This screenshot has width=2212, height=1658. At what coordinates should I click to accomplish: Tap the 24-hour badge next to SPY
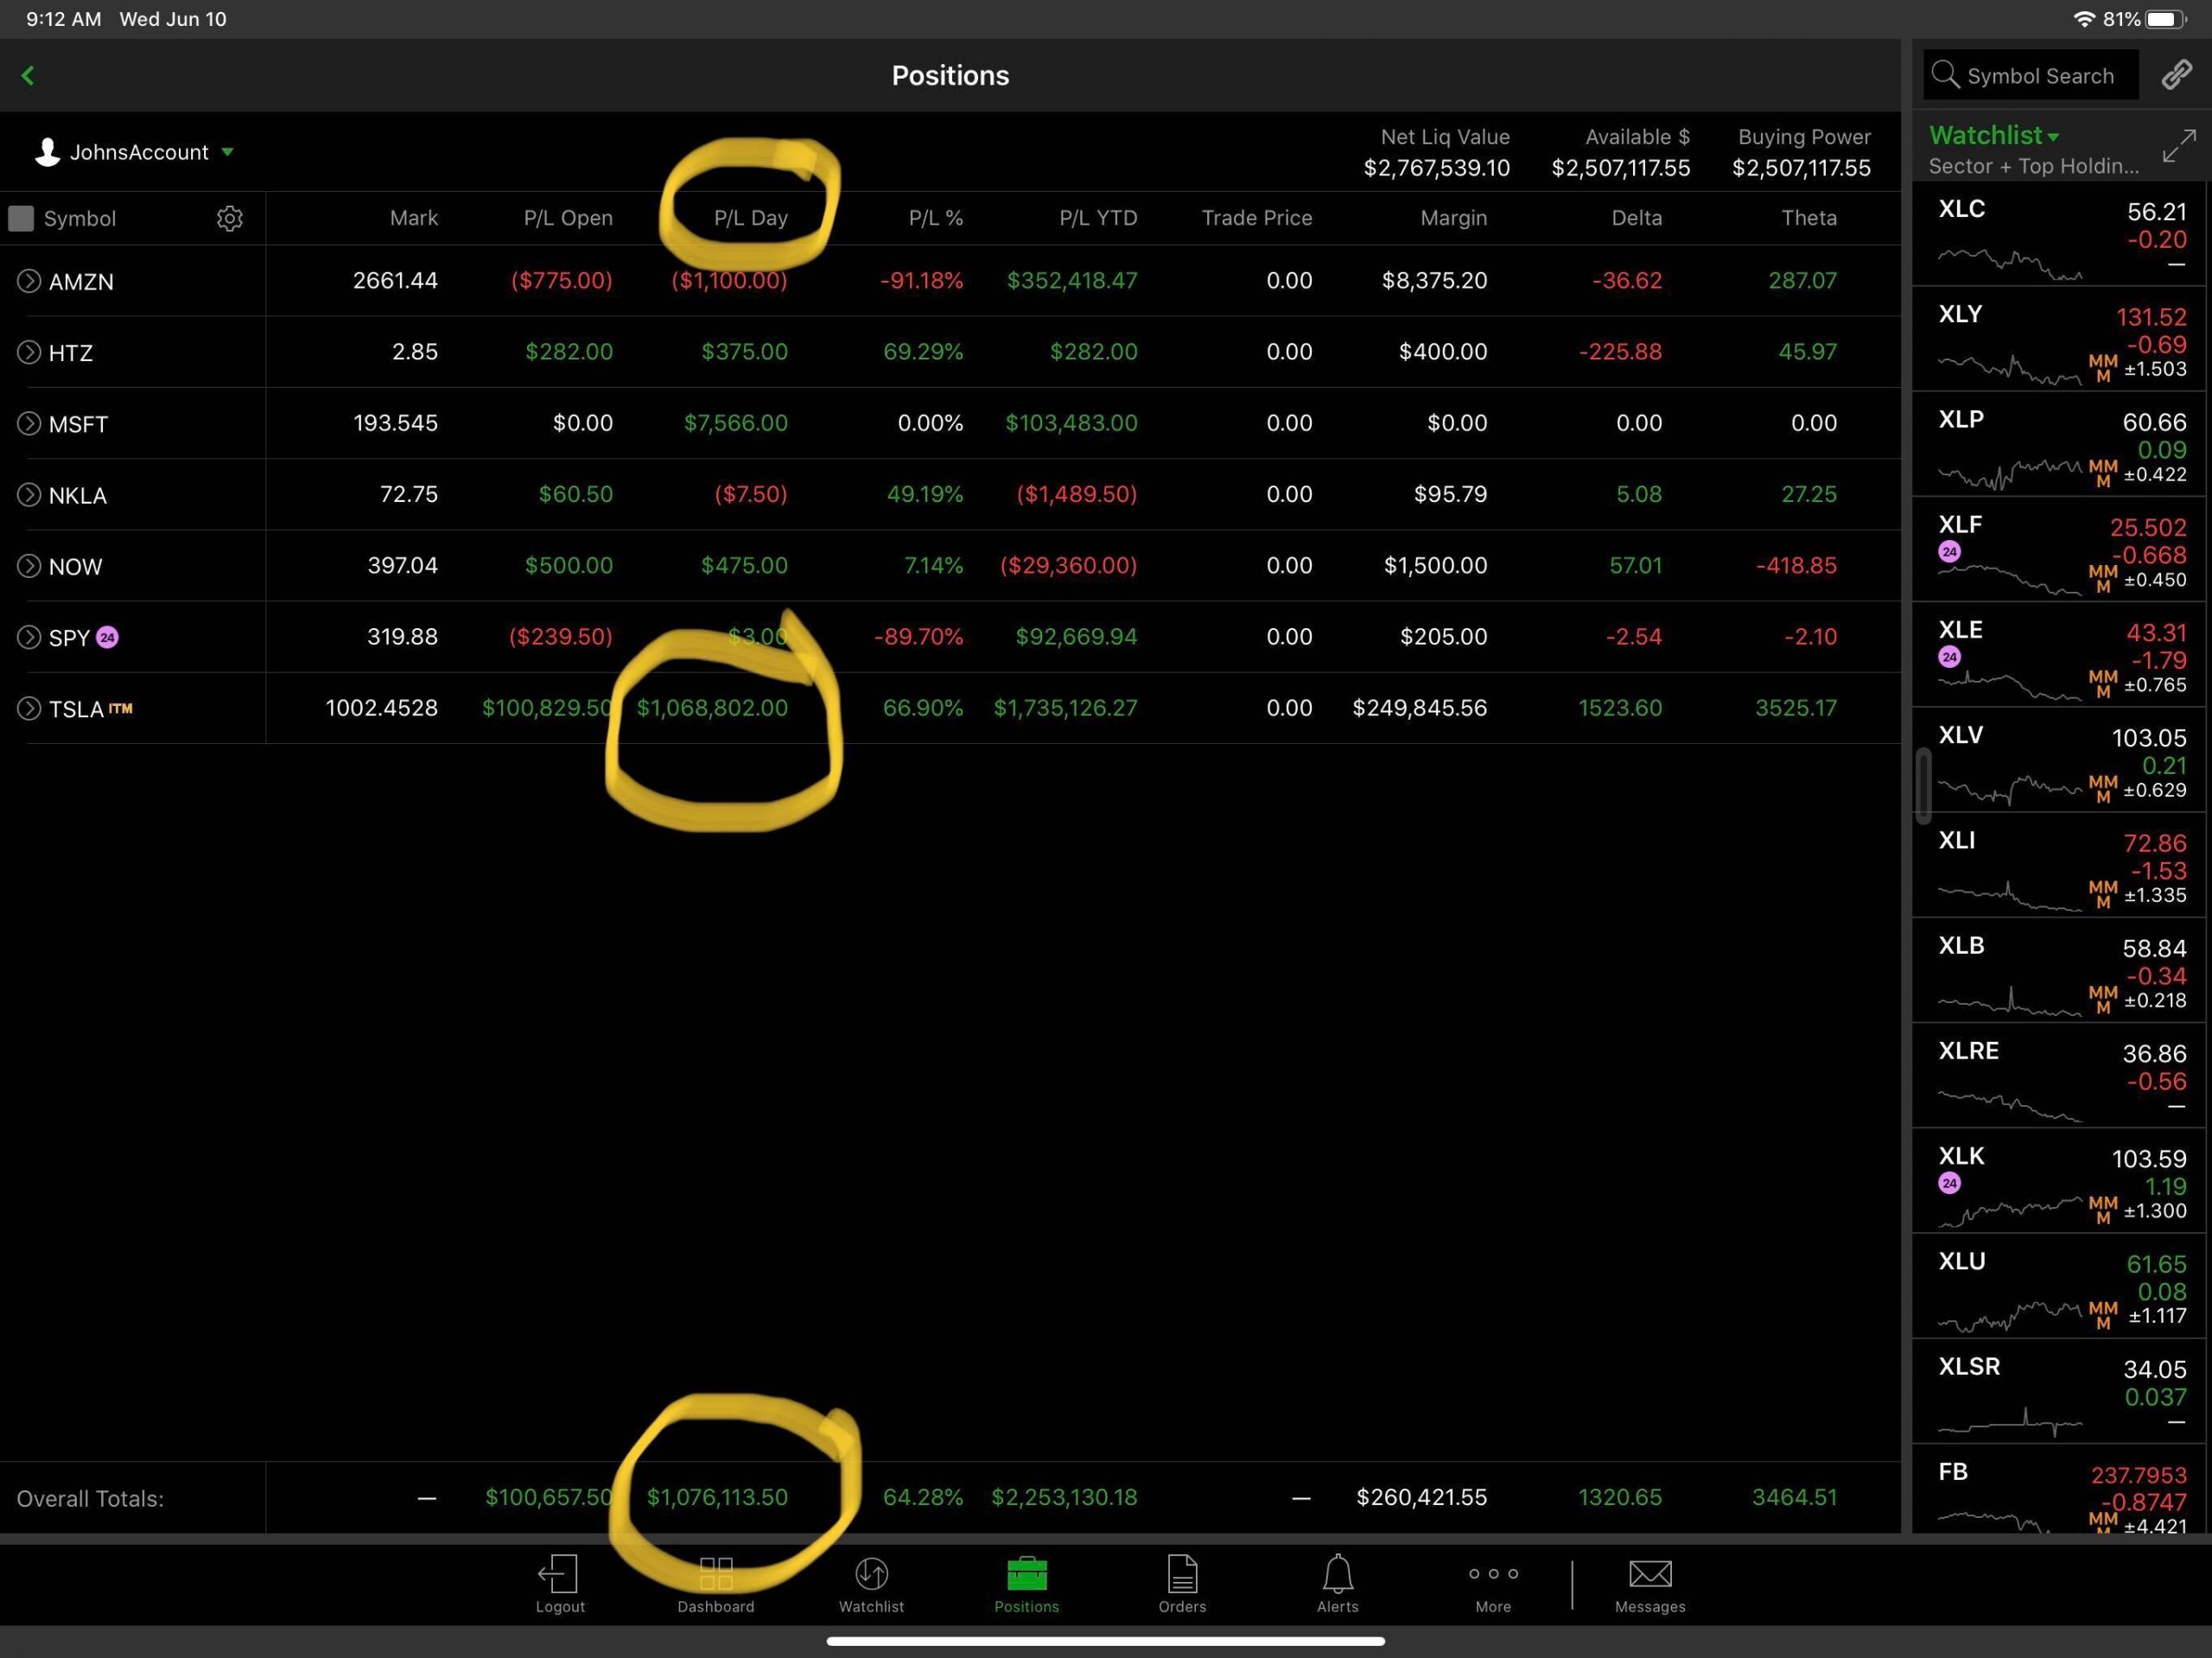coord(107,637)
